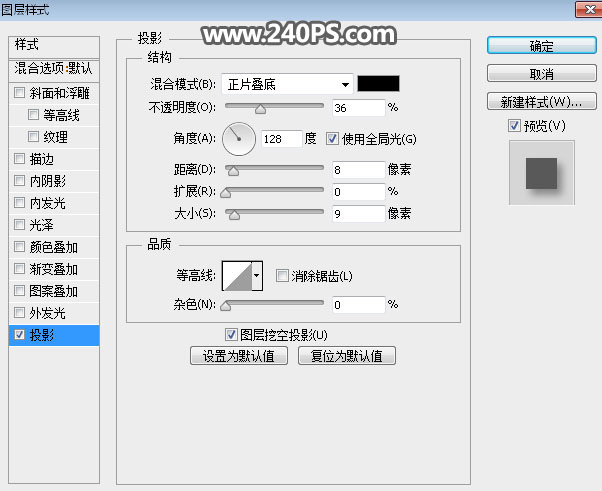This screenshot has height=491, width=602.
Task: Toggle 使用全局光 checkbox
Action: click(x=332, y=139)
